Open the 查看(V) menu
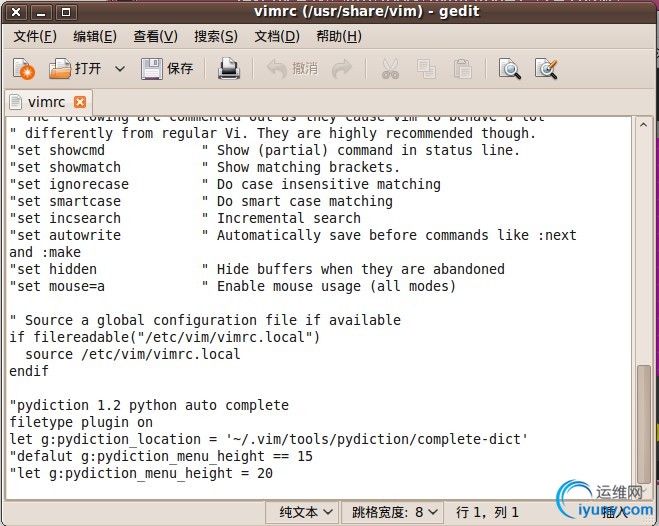659x526 pixels. coord(155,37)
